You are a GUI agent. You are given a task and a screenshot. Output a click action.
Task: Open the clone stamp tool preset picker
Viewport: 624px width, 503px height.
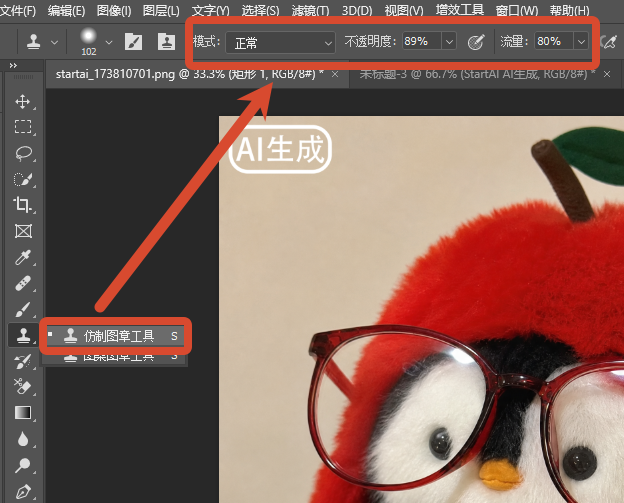[x=33, y=41]
